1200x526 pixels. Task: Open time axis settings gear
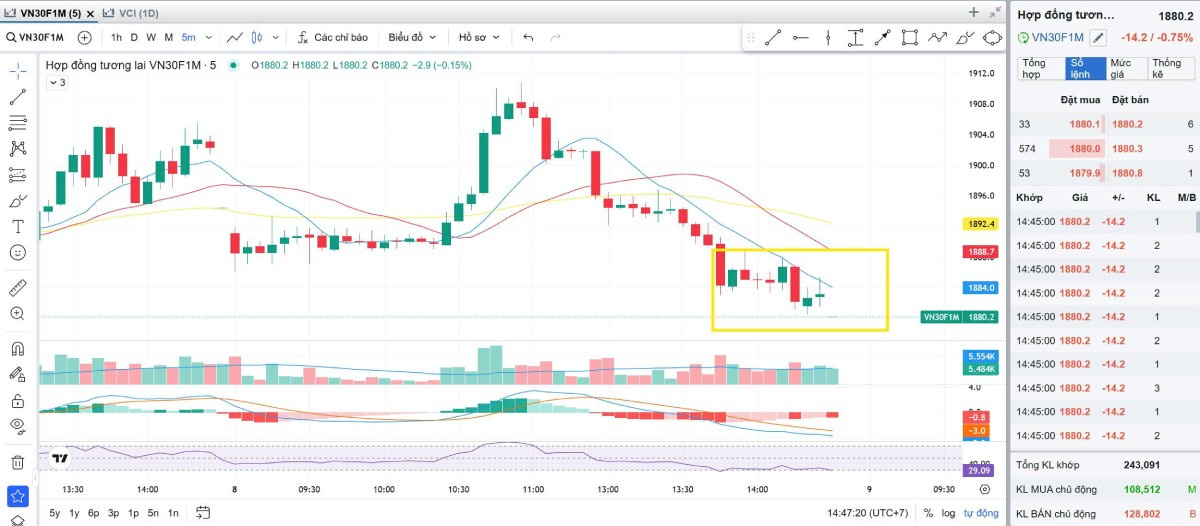985,490
